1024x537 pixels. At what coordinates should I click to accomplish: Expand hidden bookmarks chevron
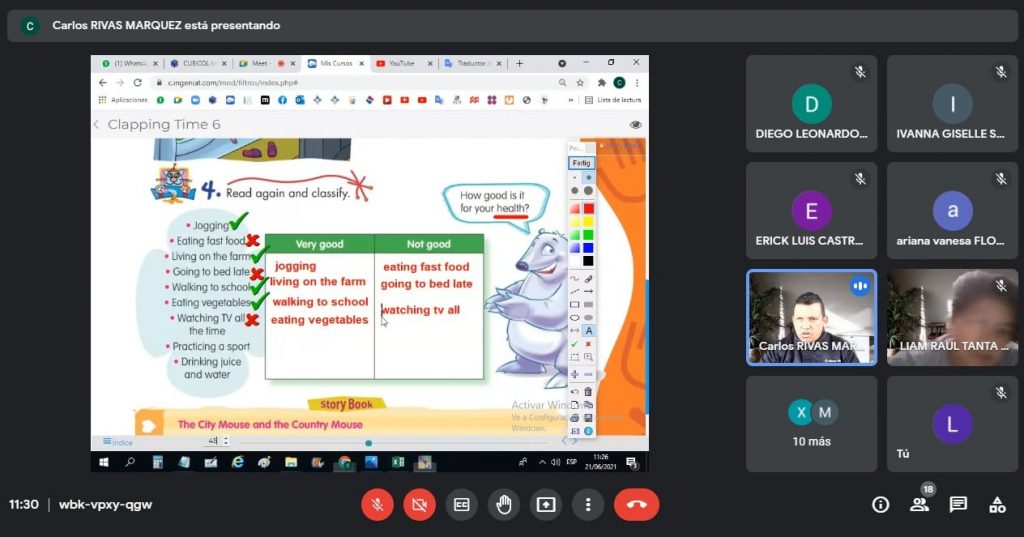click(x=571, y=100)
